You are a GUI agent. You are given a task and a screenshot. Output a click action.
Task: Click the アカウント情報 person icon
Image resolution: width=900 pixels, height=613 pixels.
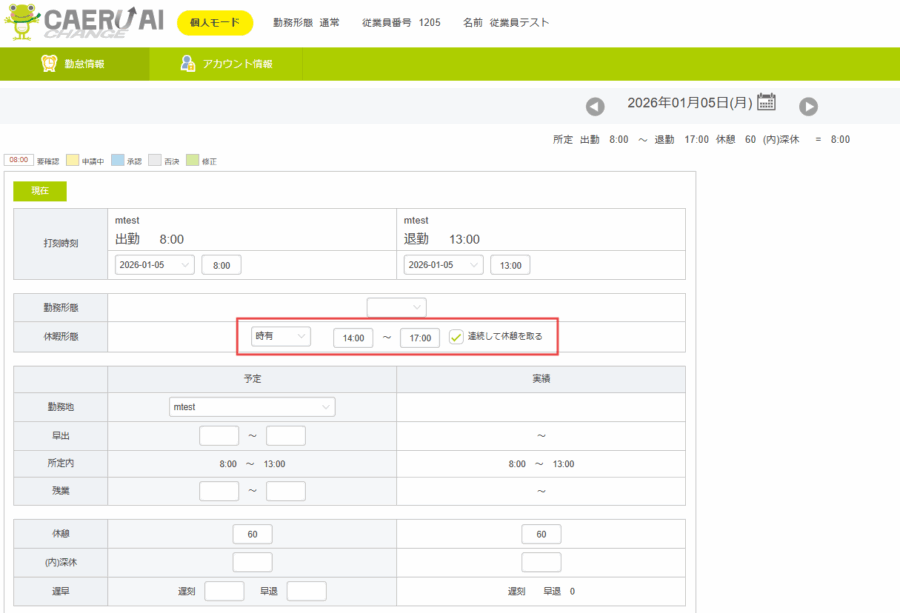click(x=187, y=63)
